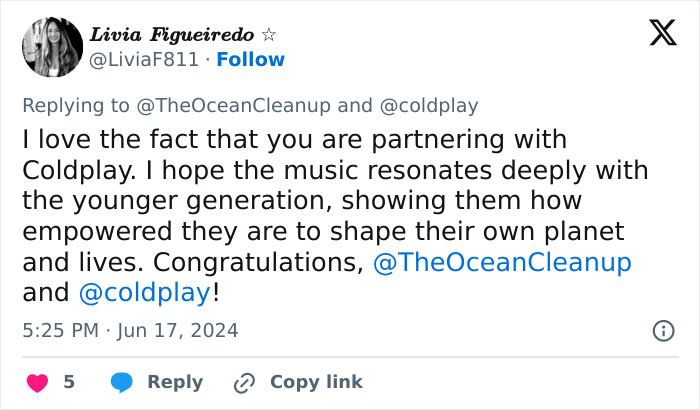The image size is (700, 410).
Task: Open the @LiviaF811 handle
Action: point(144,59)
